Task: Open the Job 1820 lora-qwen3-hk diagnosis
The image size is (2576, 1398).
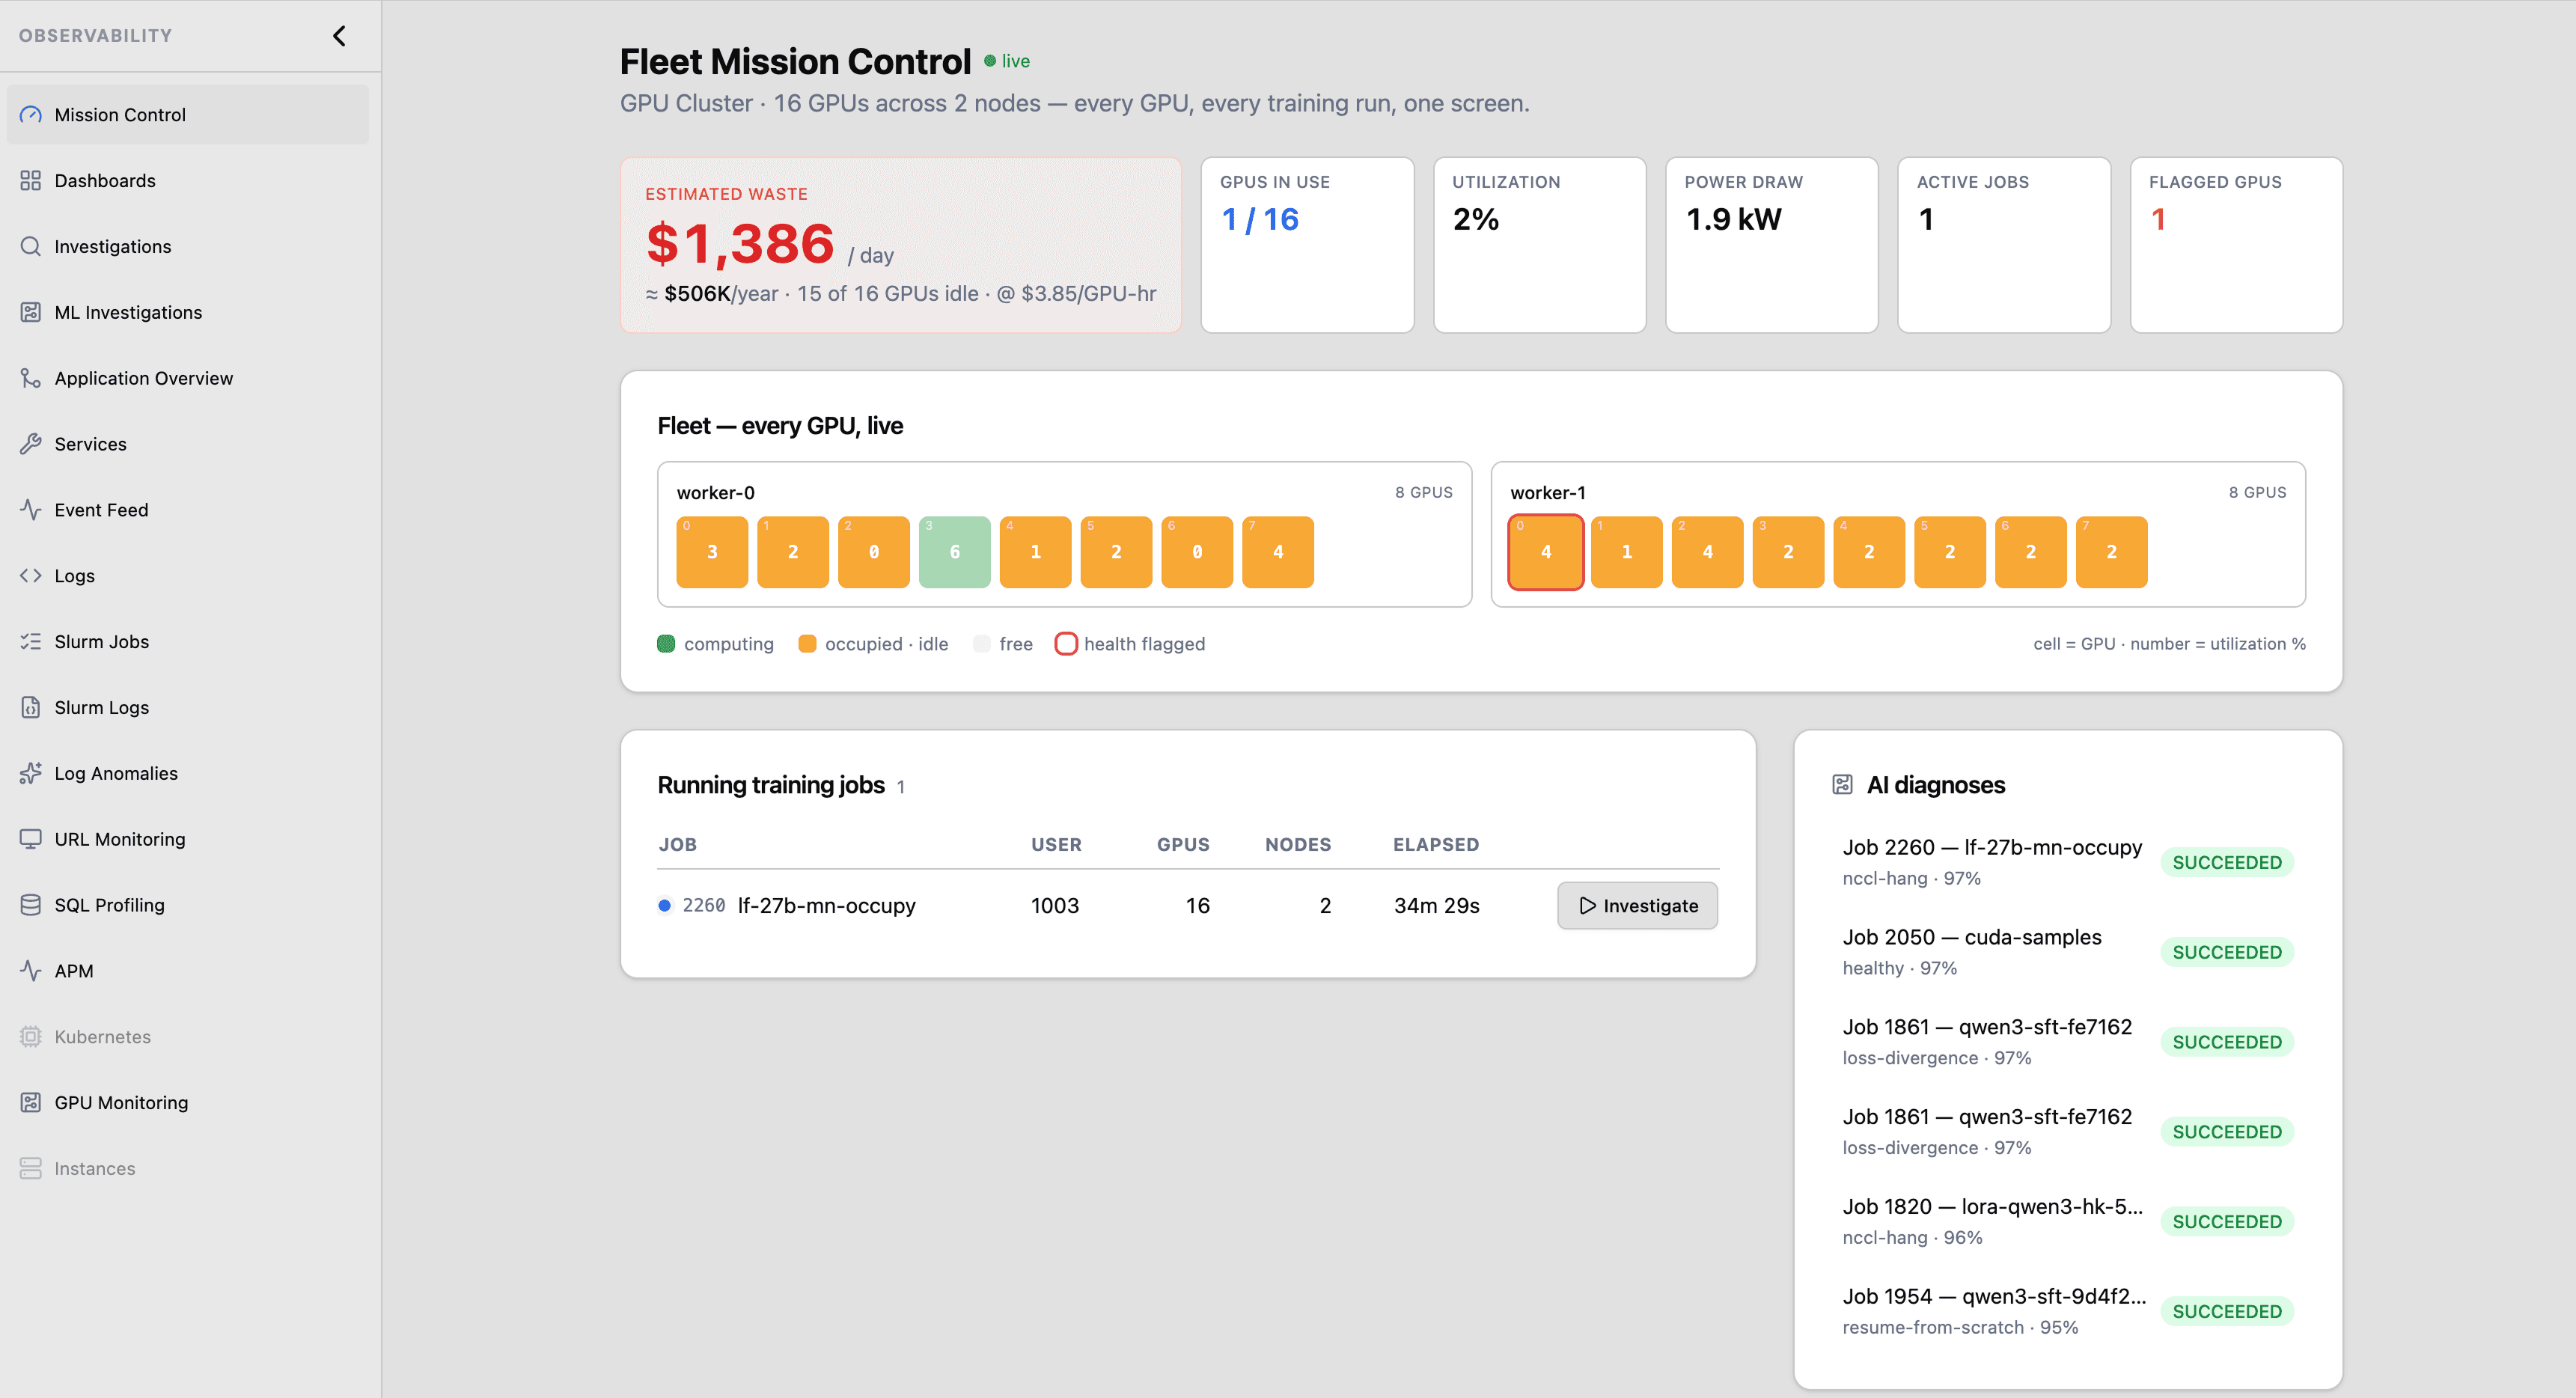Action: point(2068,1221)
